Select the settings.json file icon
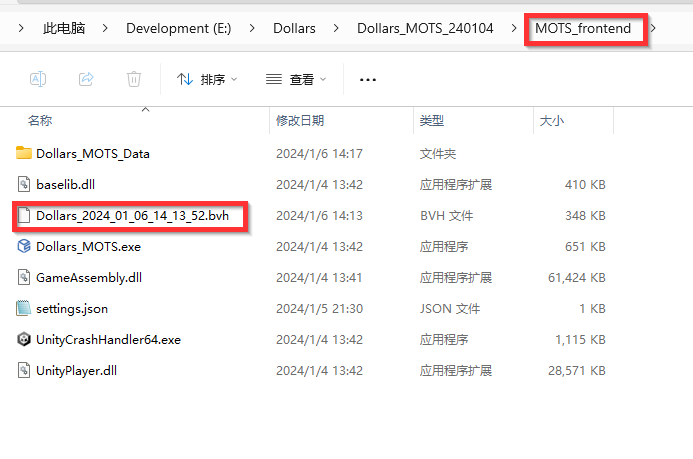 tap(25, 308)
